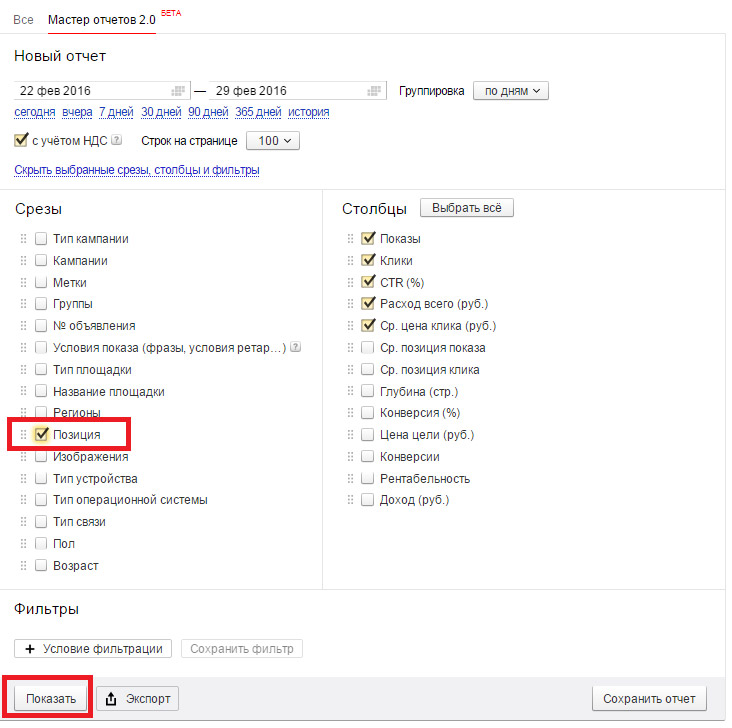The height and width of the screenshot is (728, 732).
Task: Click the plus icon in Условие фильтрации
Action: tap(30, 649)
